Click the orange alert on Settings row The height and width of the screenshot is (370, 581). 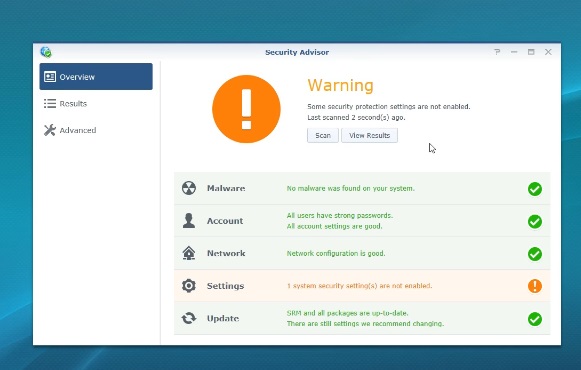pyautogui.click(x=535, y=286)
